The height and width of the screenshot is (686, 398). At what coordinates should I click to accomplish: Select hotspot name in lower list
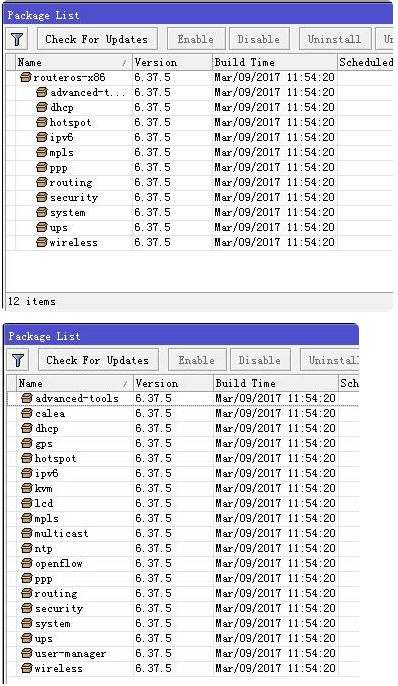point(56,458)
